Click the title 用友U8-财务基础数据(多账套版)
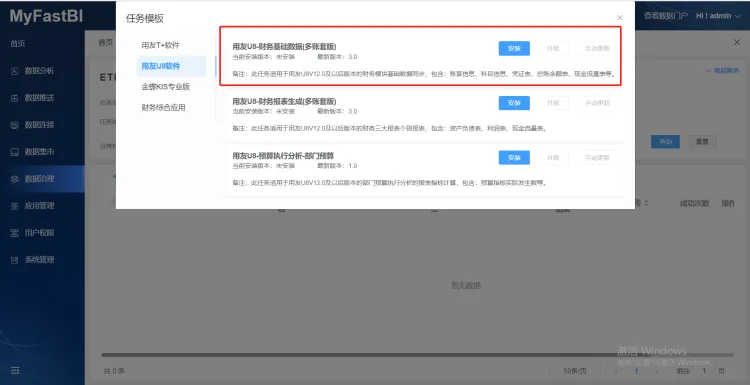Image resolution: width=750 pixels, height=385 pixels. (x=284, y=47)
